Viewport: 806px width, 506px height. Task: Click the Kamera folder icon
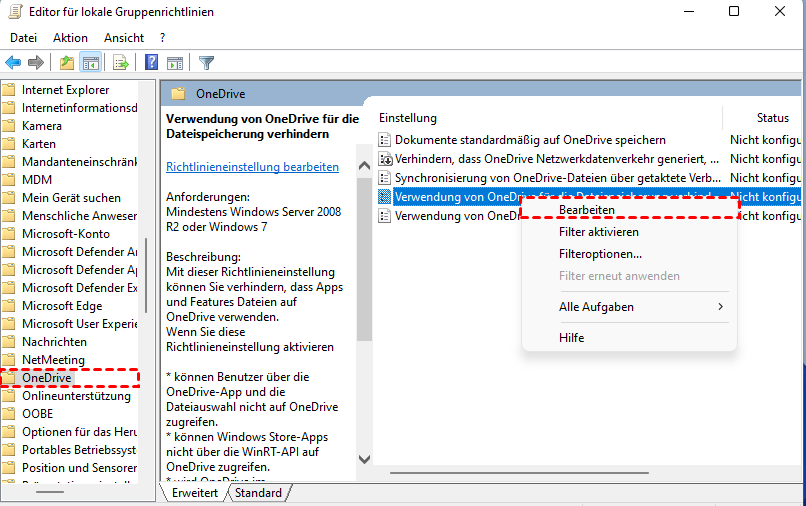tap(9, 126)
